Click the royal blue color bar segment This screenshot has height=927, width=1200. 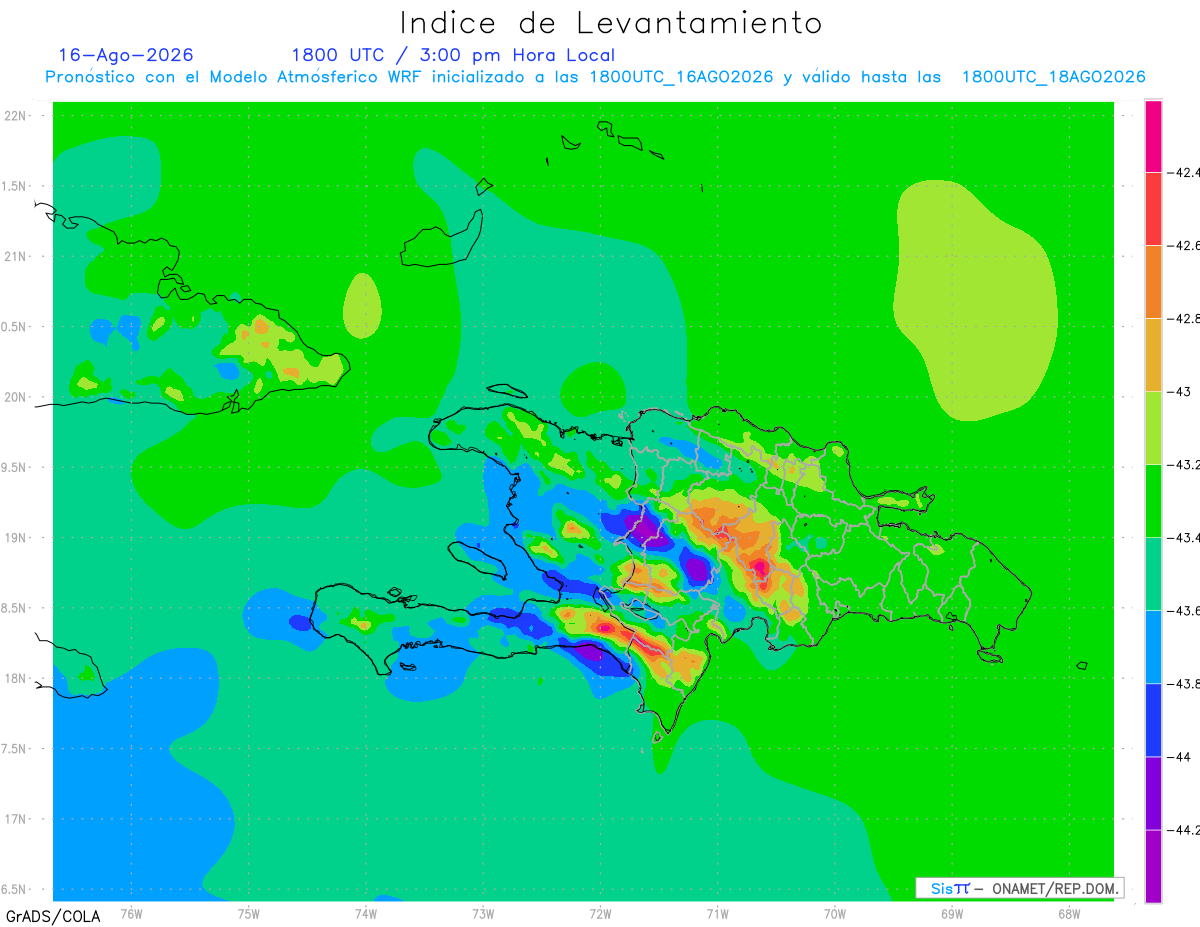coord(1153,720)
